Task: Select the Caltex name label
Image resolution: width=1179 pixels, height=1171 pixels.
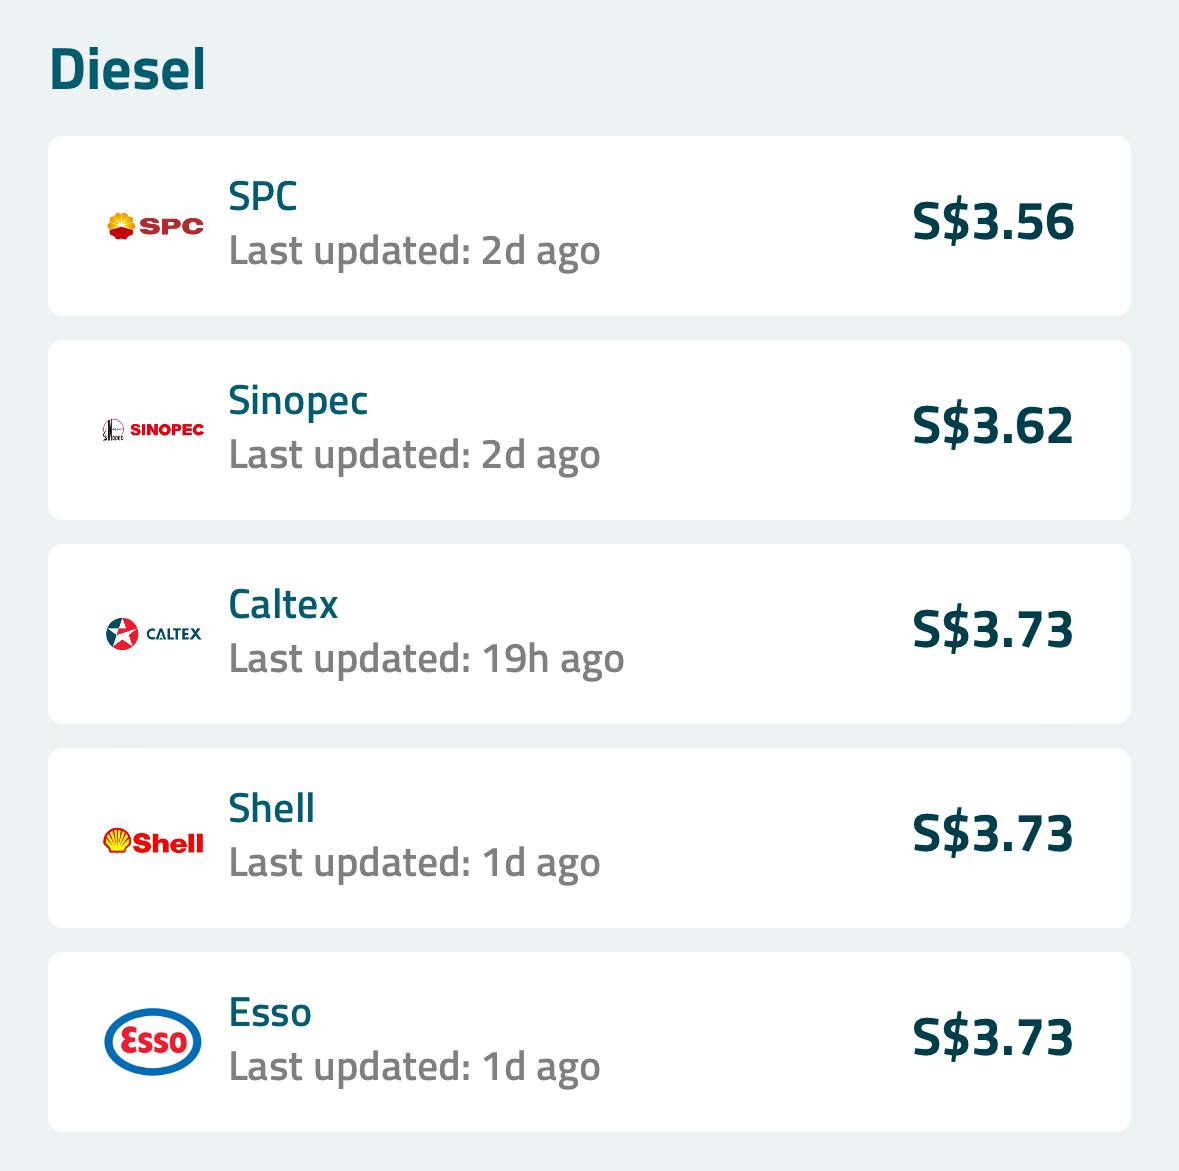Action: (283, 605)
